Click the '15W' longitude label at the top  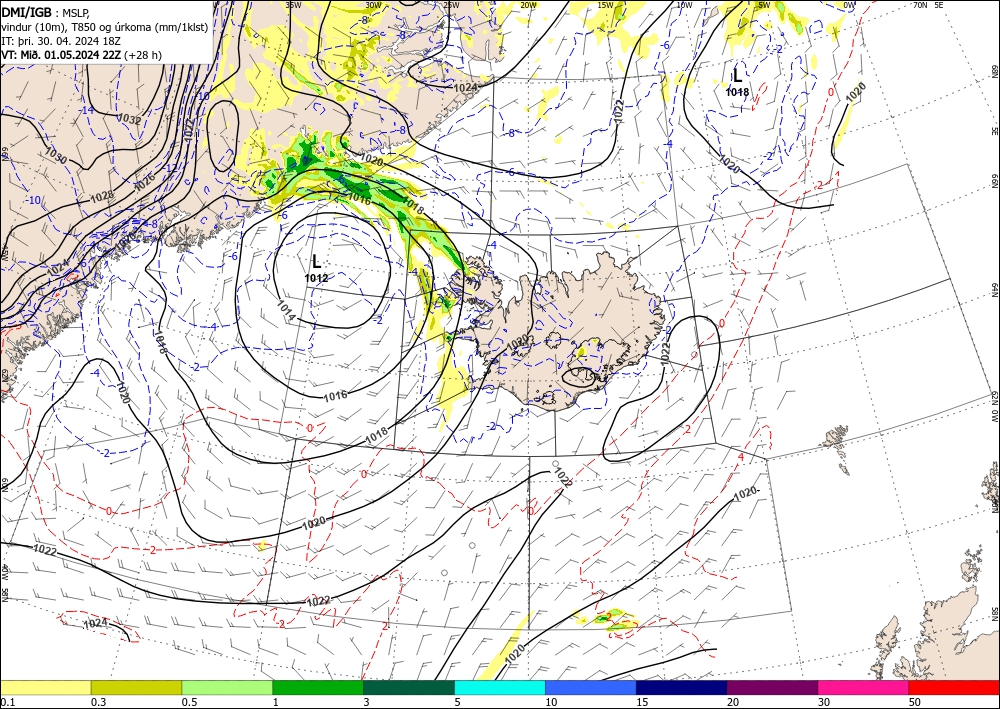pyautogui.click(x=606, y=5)
